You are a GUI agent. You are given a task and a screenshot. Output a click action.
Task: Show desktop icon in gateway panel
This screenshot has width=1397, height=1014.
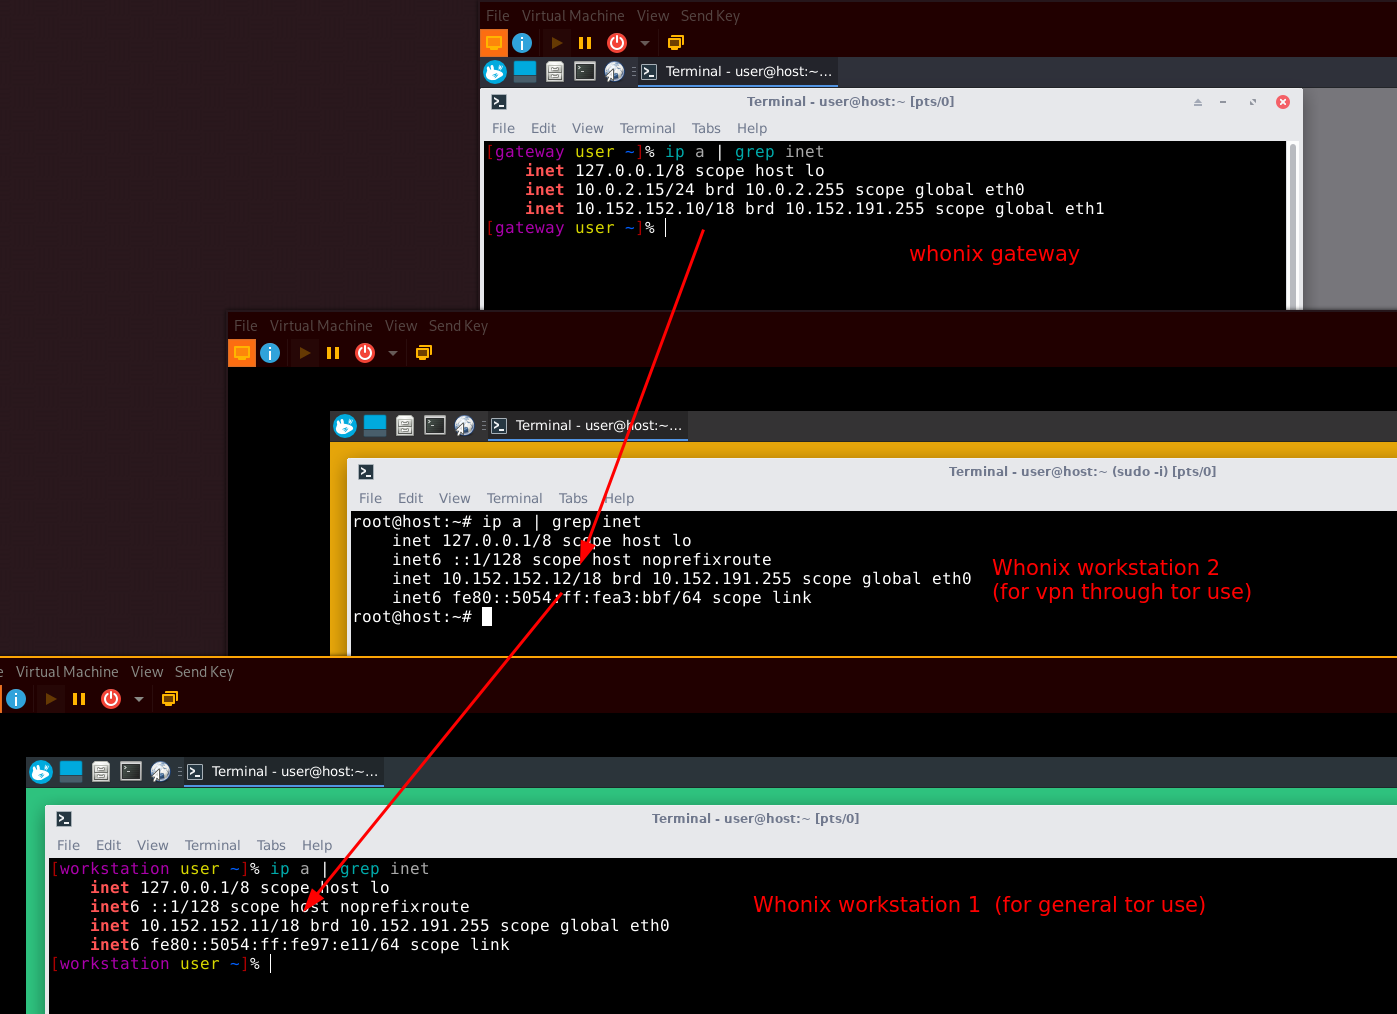point(525,72)
